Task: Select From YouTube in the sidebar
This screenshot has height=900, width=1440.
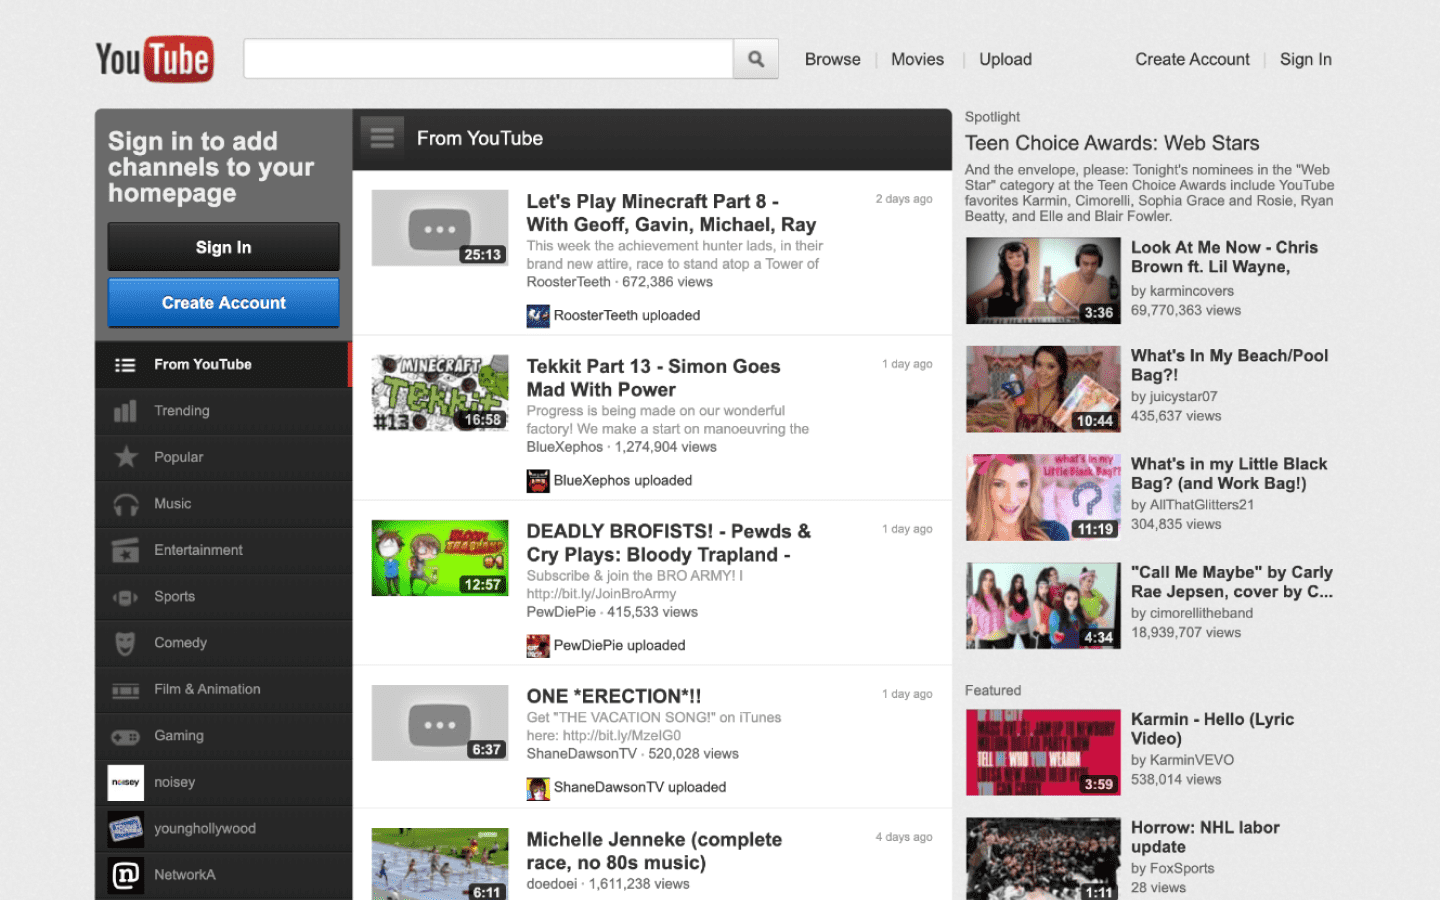Action: pyautogui.click(x=223, y=365)
